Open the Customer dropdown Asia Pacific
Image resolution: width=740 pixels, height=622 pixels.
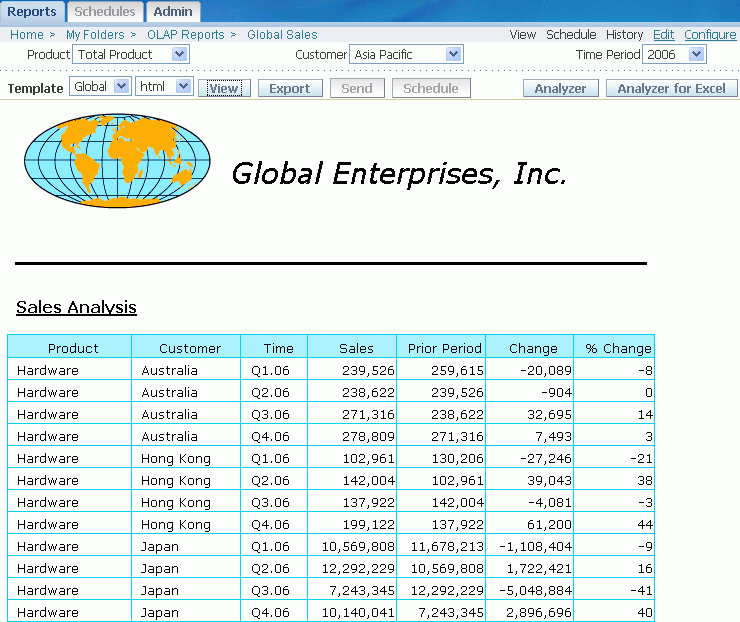pyautogui.click(x=406, y=54)
